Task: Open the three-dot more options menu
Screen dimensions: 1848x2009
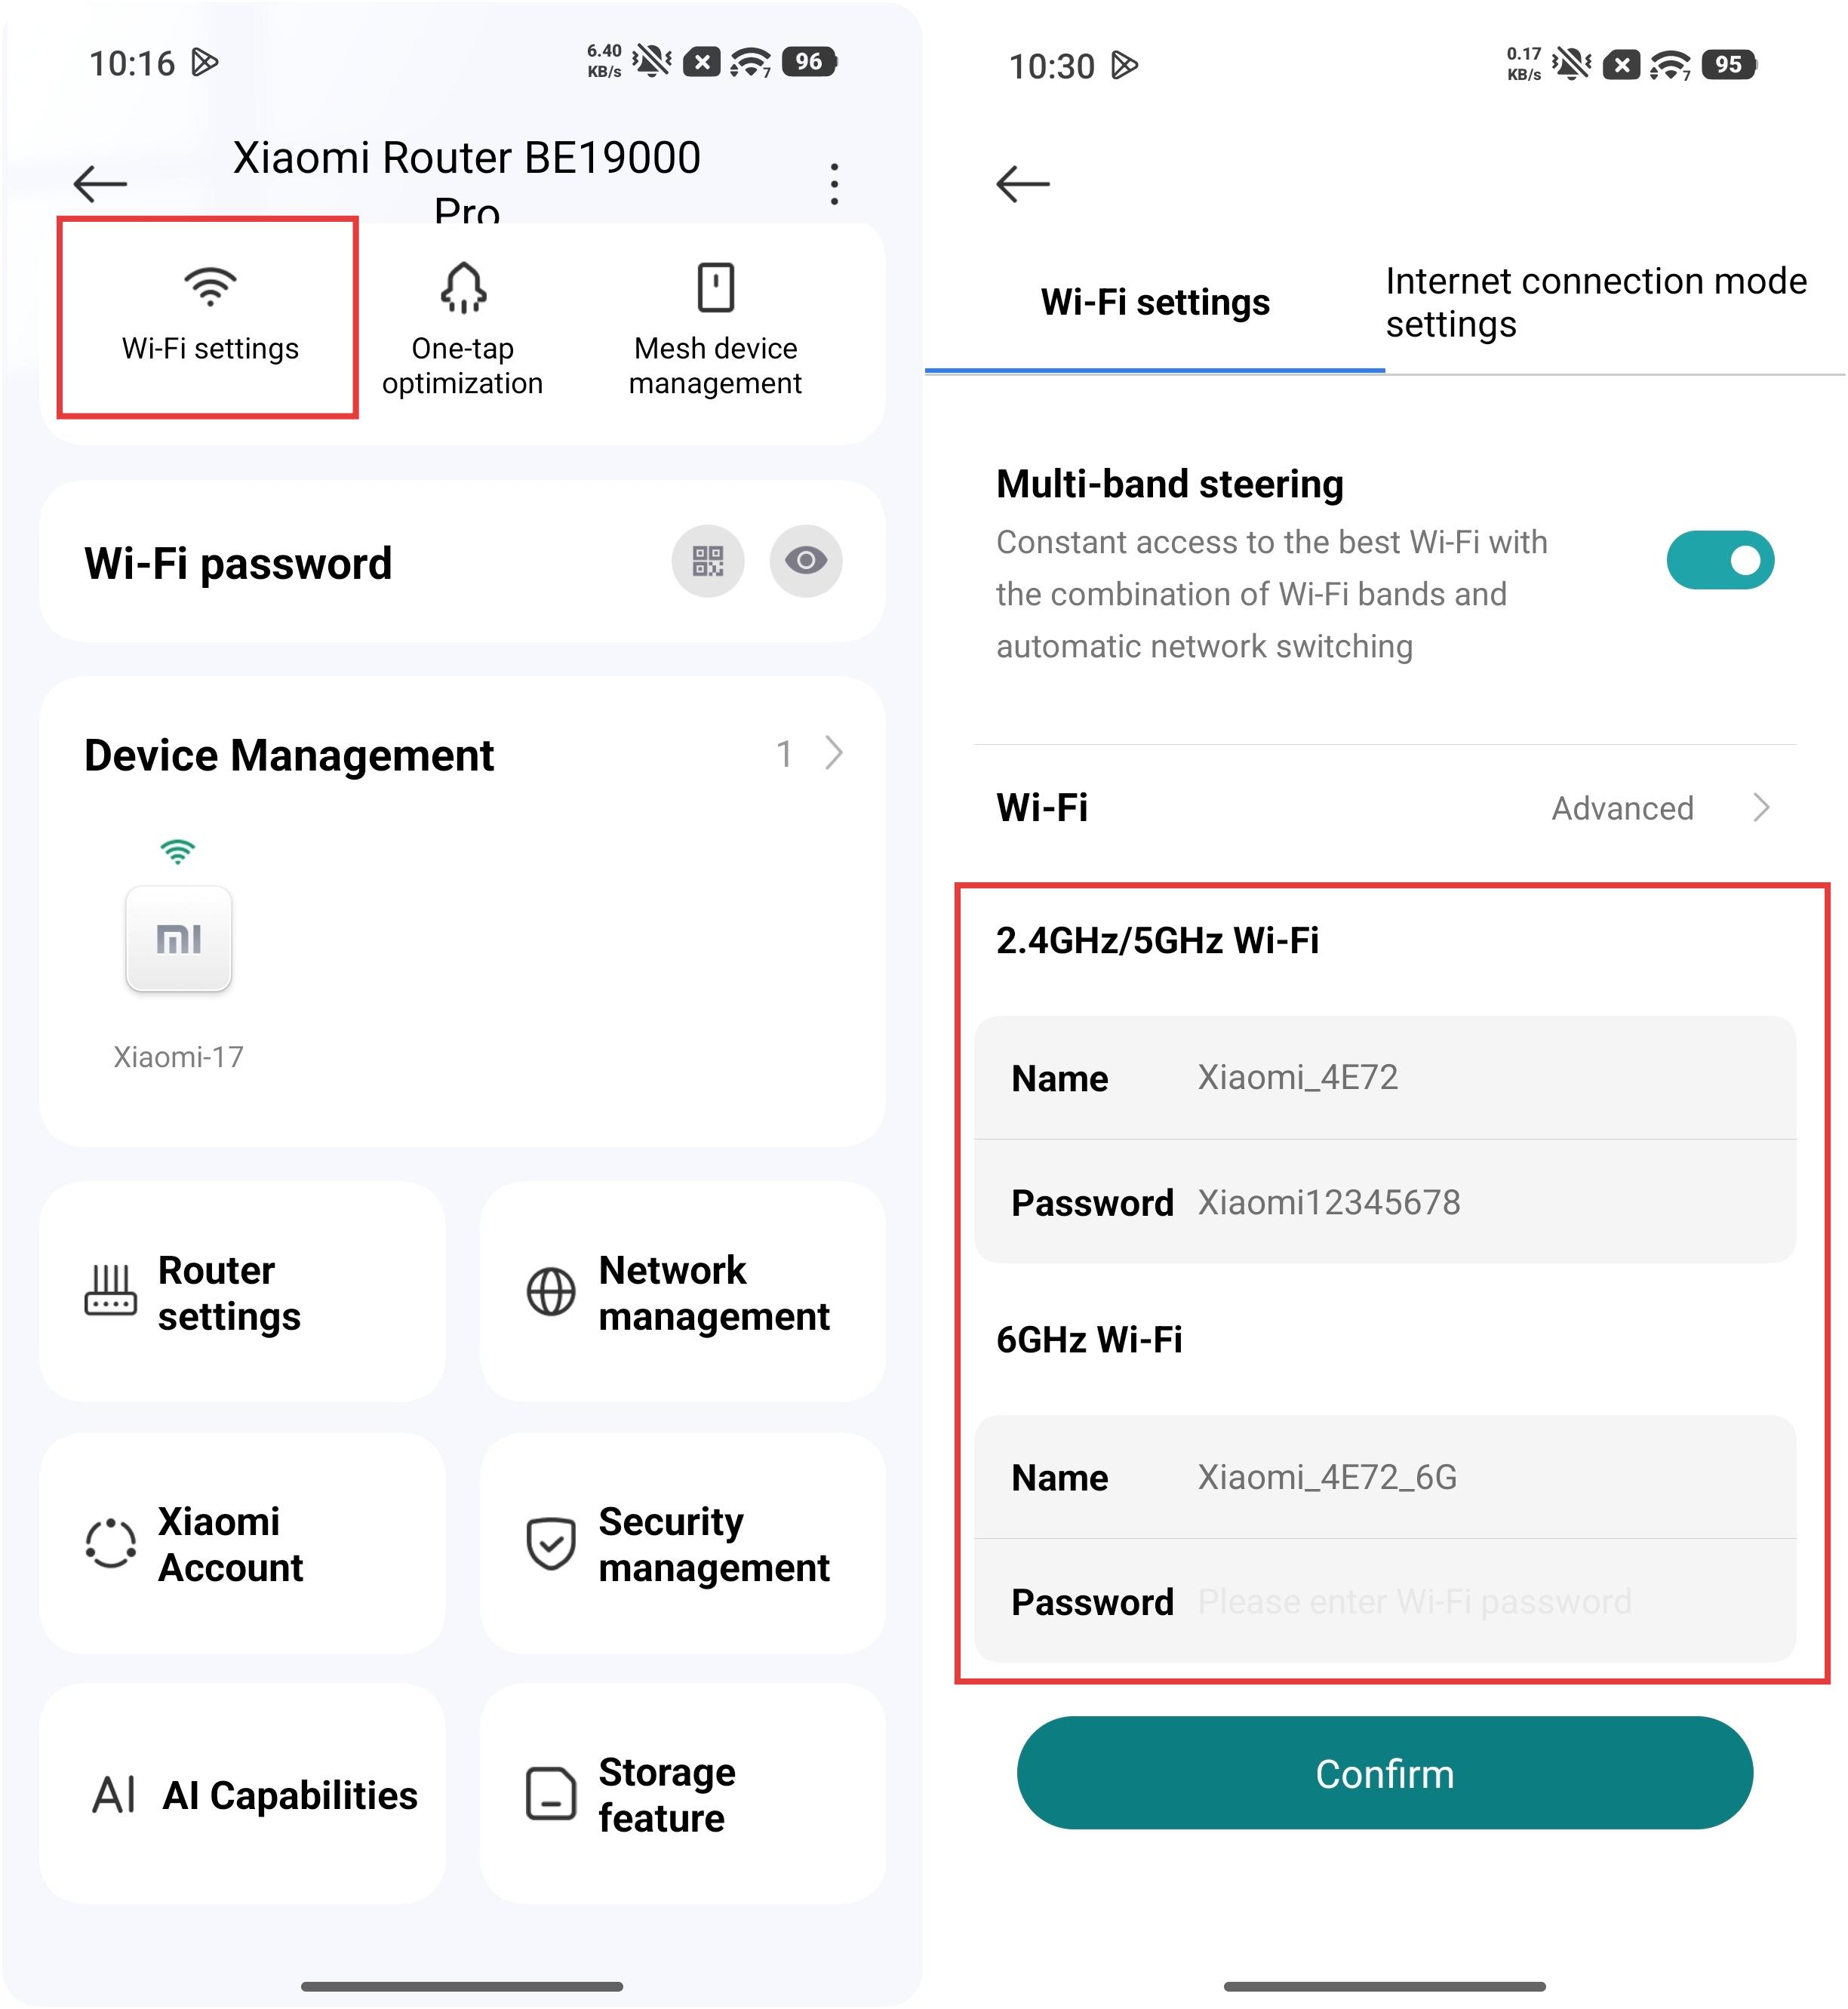Action: [834, 184]
